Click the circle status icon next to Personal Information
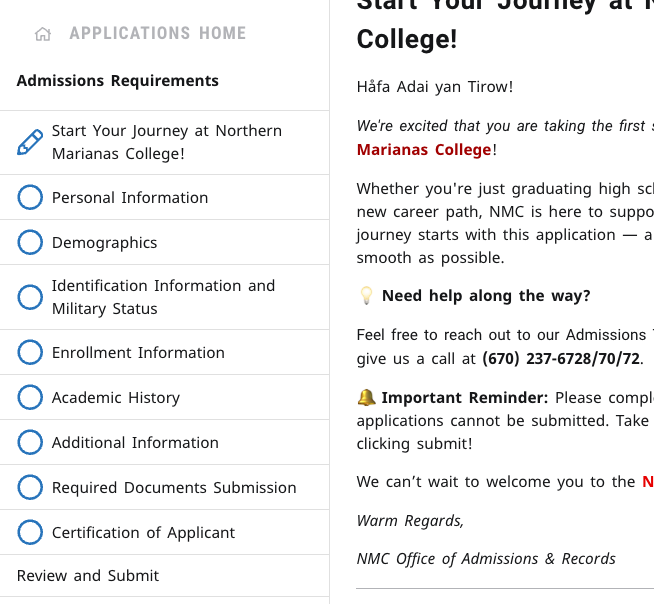The height and width of the screenshot is (604, 654). tap(30, 197)
